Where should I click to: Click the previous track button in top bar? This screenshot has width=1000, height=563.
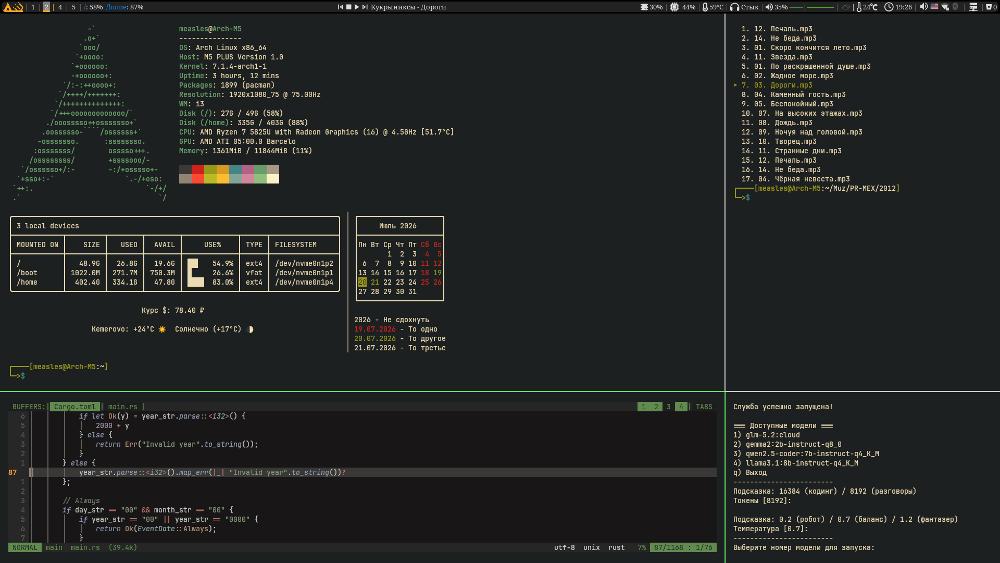[341, 7]
